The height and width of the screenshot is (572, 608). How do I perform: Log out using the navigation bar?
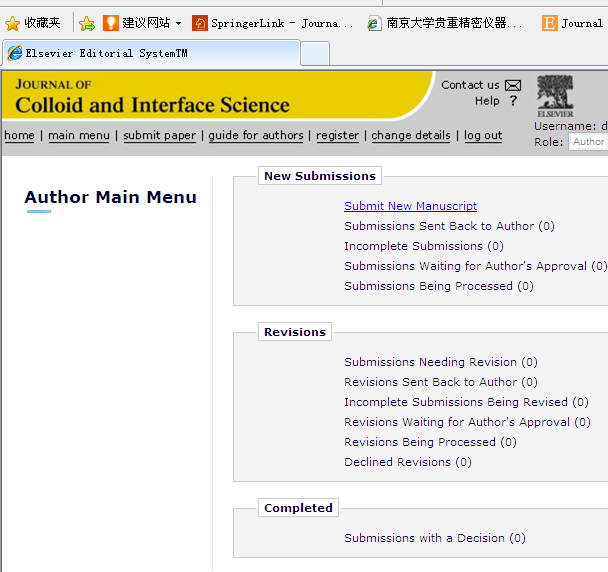(x=483, y=136)
